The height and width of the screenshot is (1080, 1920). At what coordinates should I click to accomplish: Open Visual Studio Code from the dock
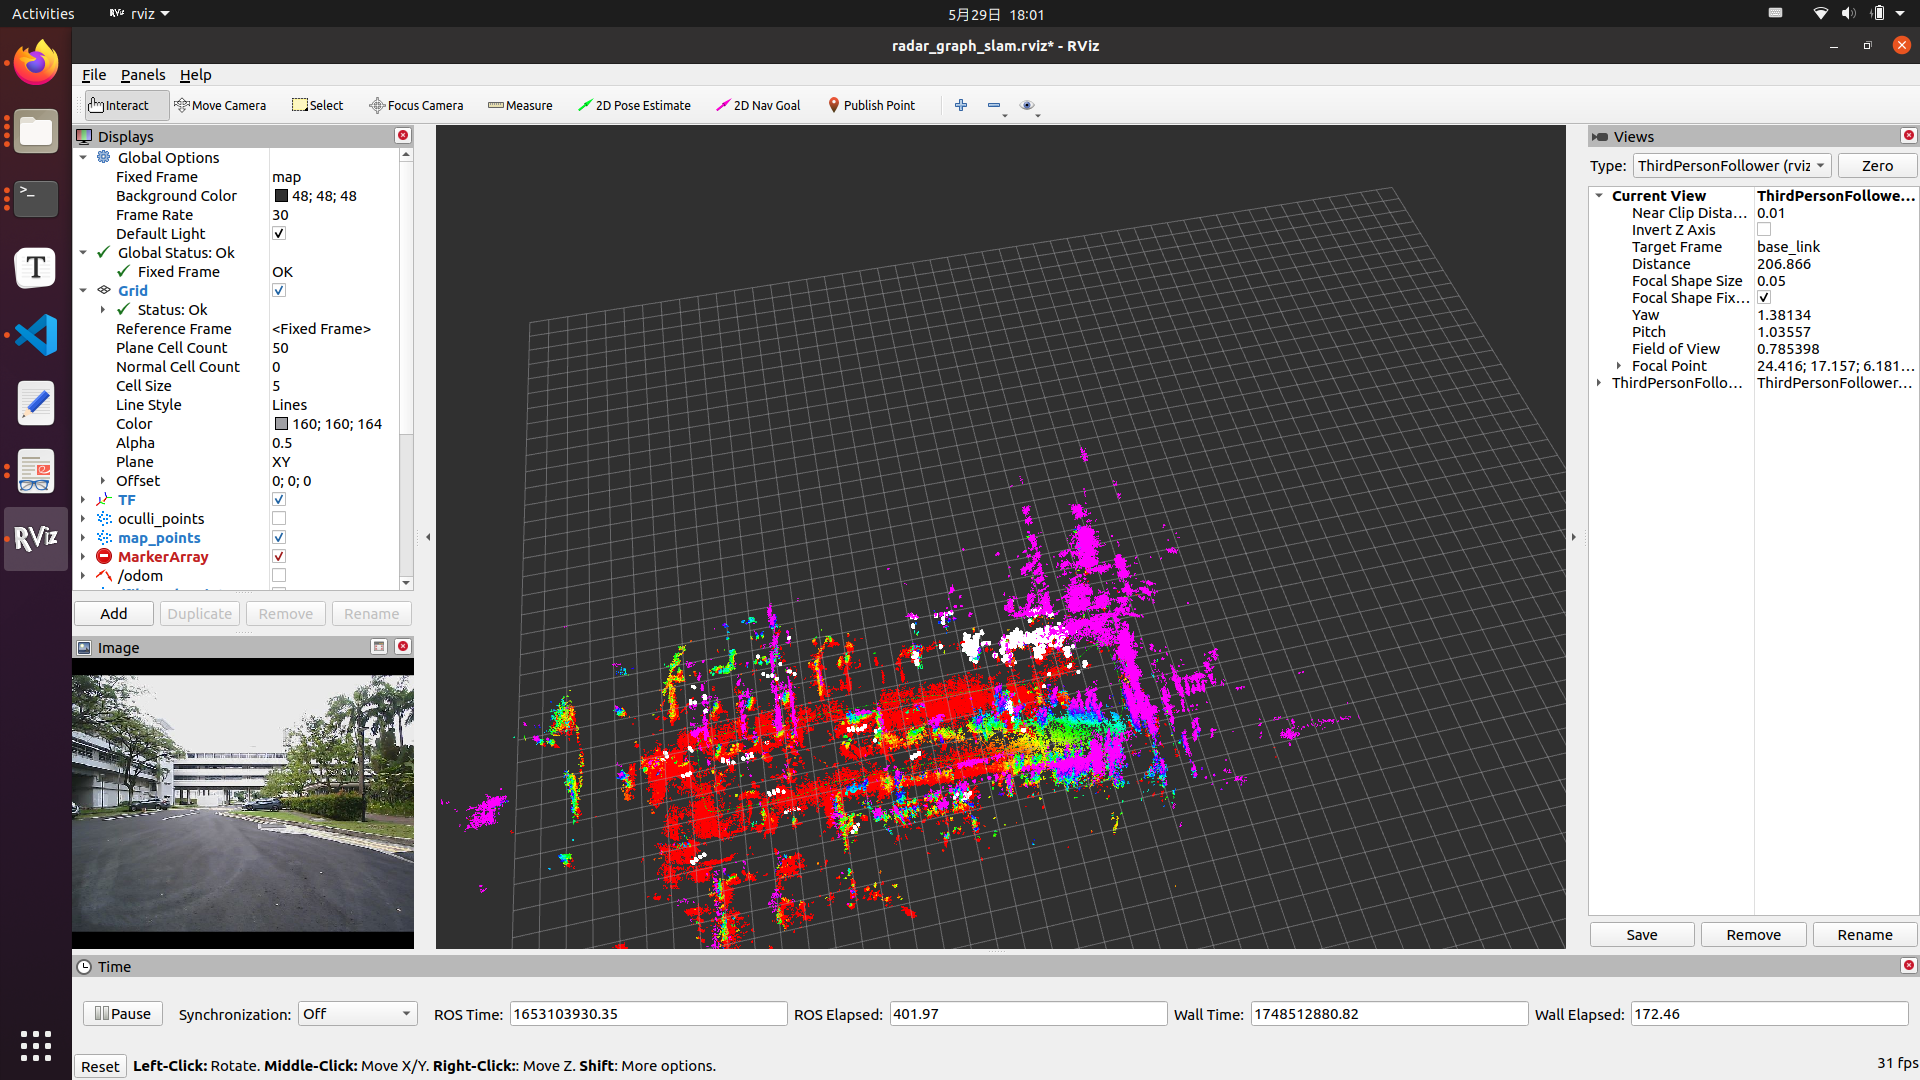tap(36, 335)
